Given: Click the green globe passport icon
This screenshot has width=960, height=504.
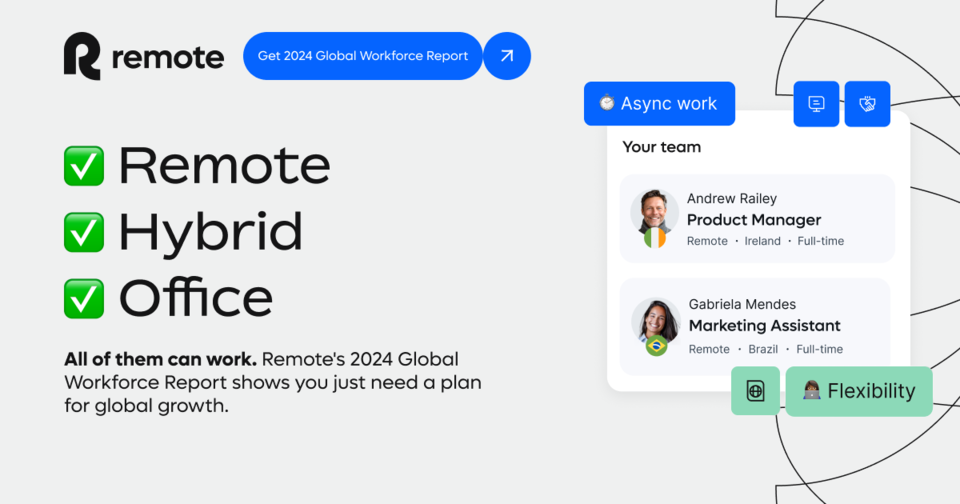Looking at the screenshot, I should (x=755, y=391).
